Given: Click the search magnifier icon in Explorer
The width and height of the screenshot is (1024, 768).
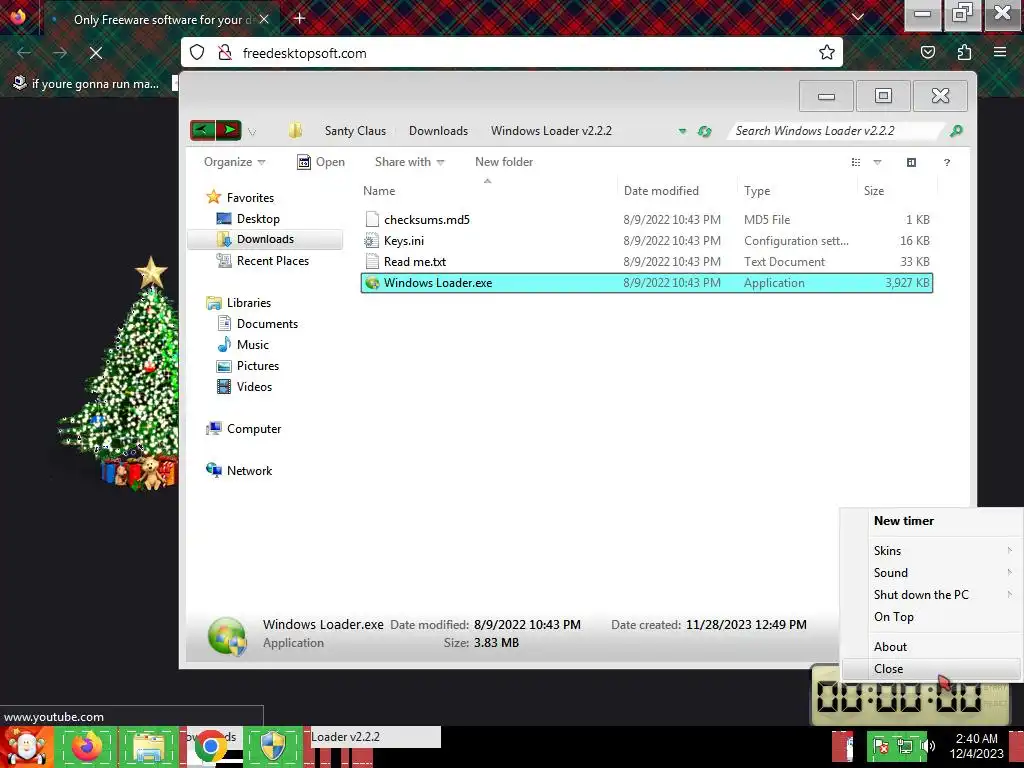Looking at the screenshot, I should point(956,131).
